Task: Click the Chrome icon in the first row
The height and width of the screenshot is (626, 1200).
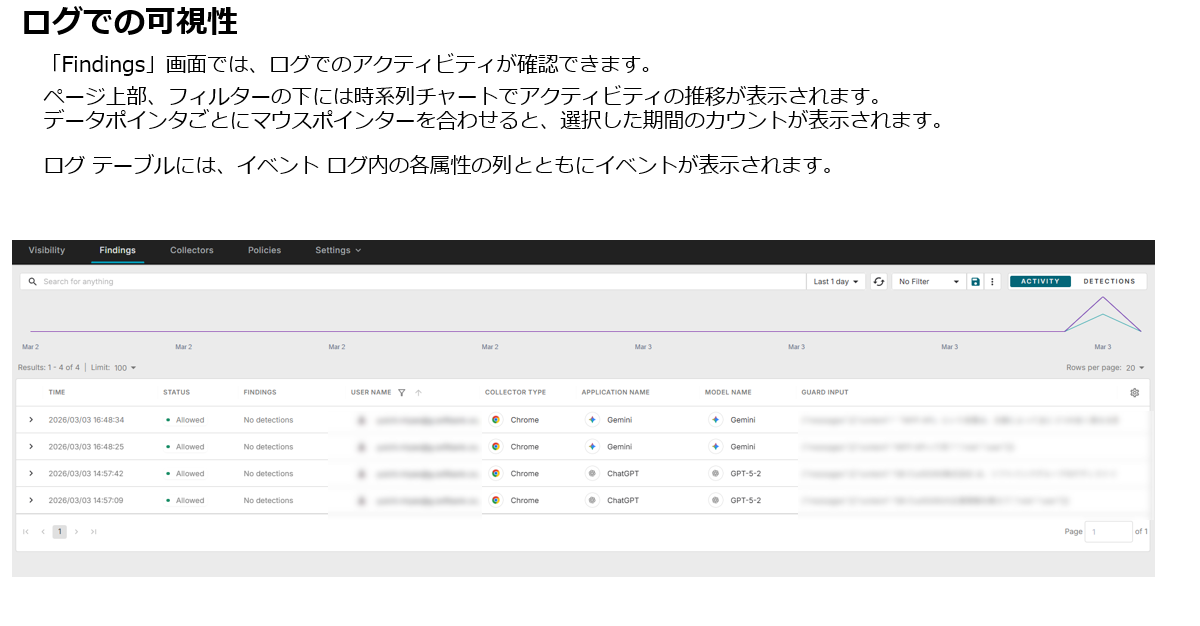Action: (x=496, y=420)
